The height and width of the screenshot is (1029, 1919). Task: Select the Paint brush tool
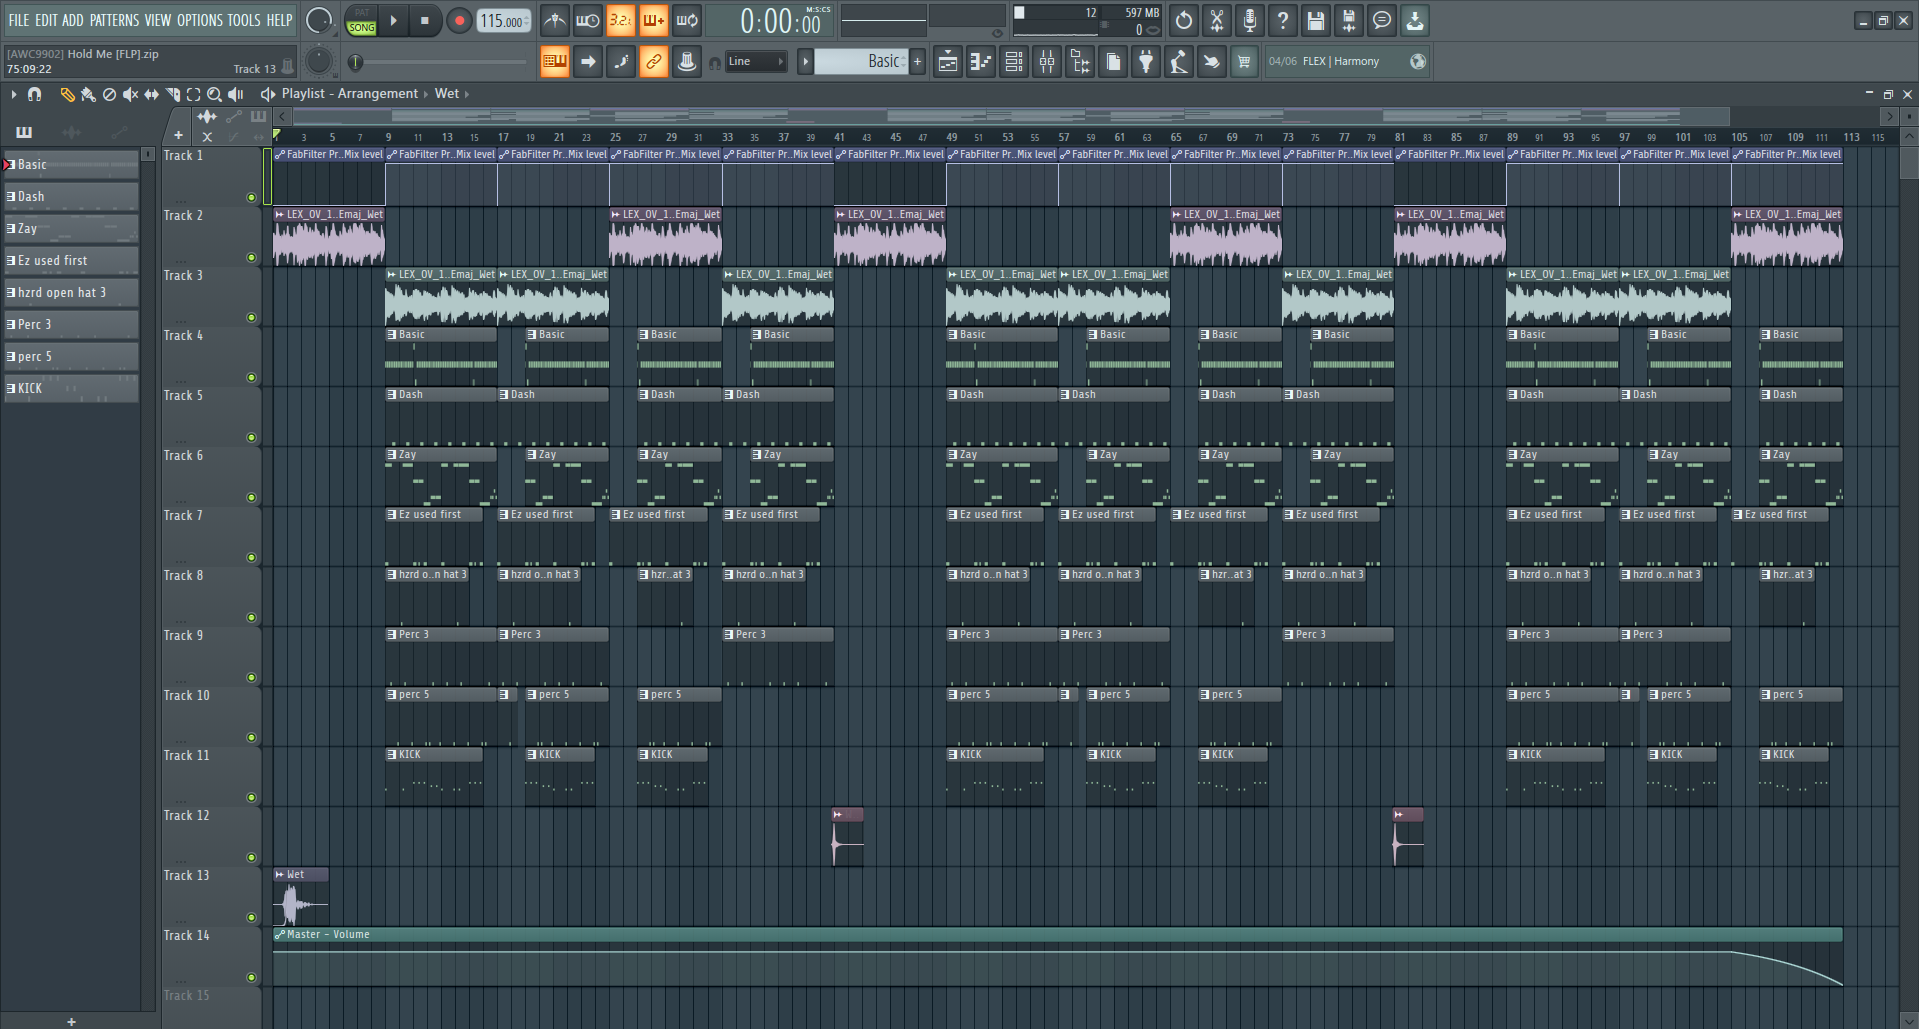click(88, 94)
